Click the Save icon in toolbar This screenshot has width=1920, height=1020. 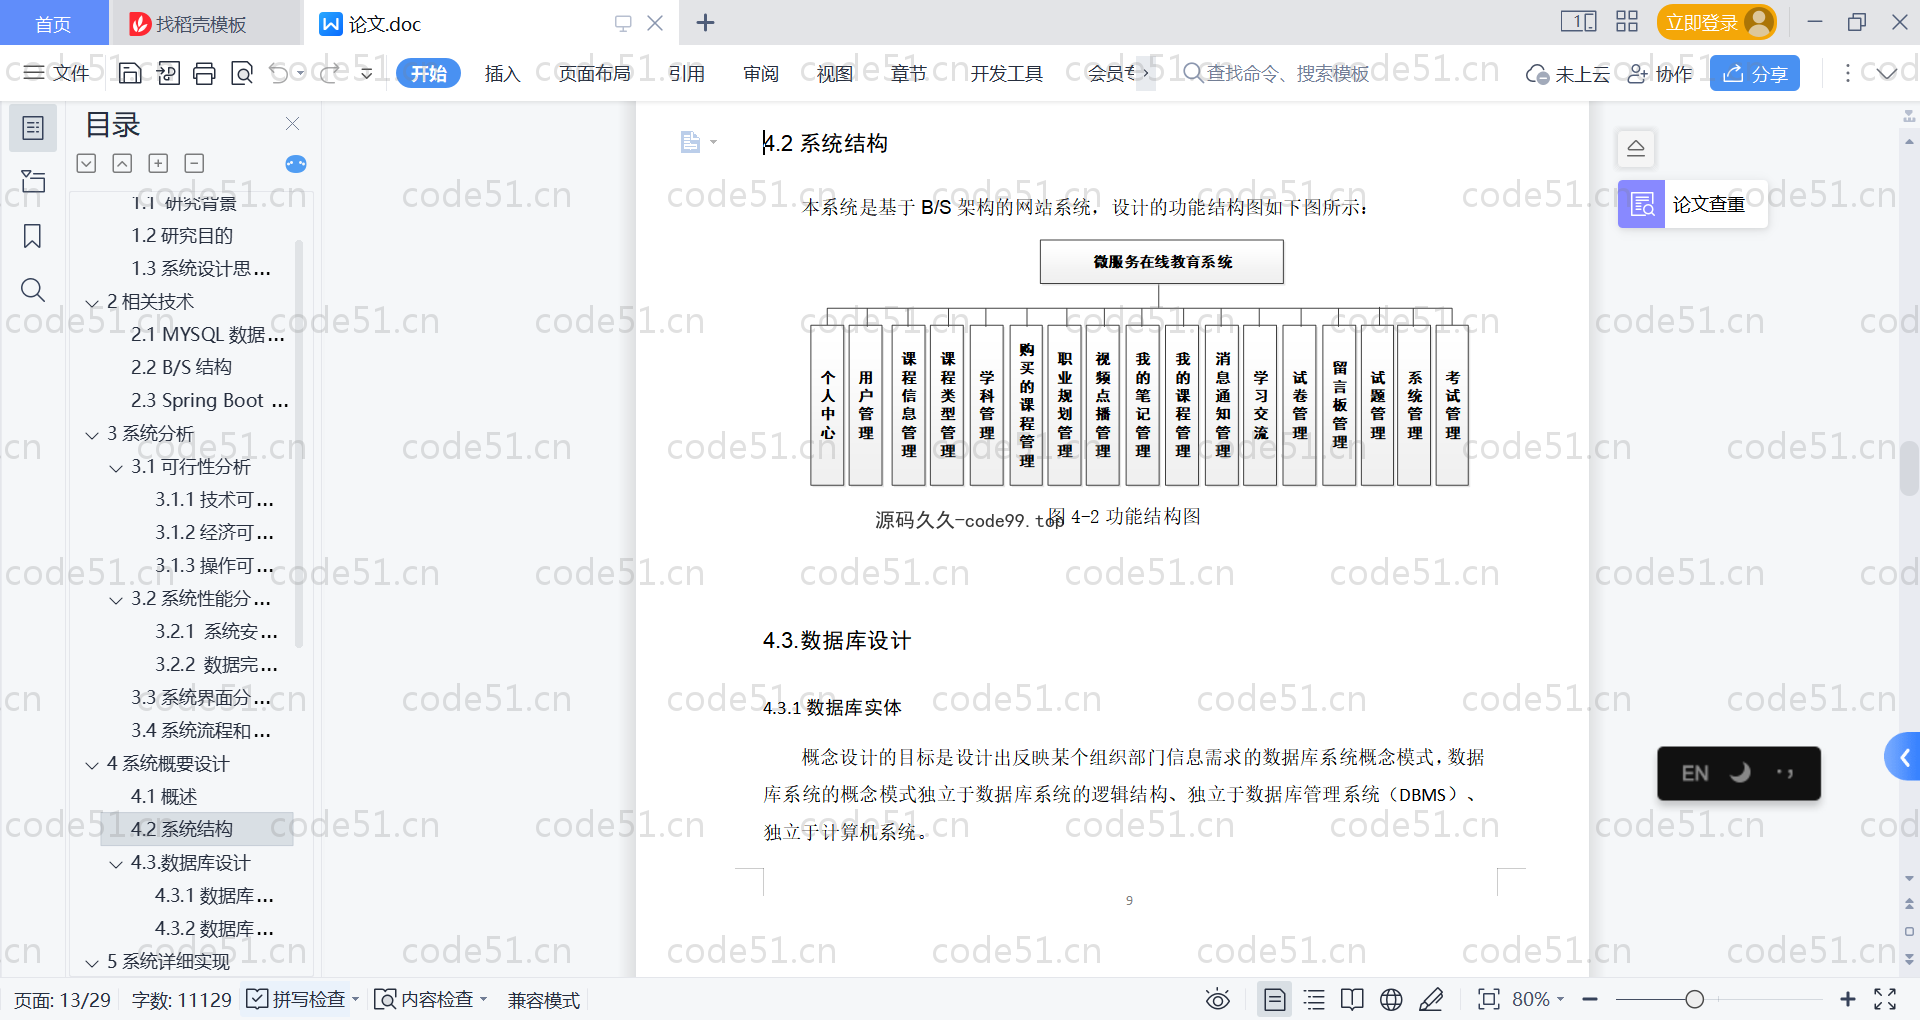(x=130, y=73)
